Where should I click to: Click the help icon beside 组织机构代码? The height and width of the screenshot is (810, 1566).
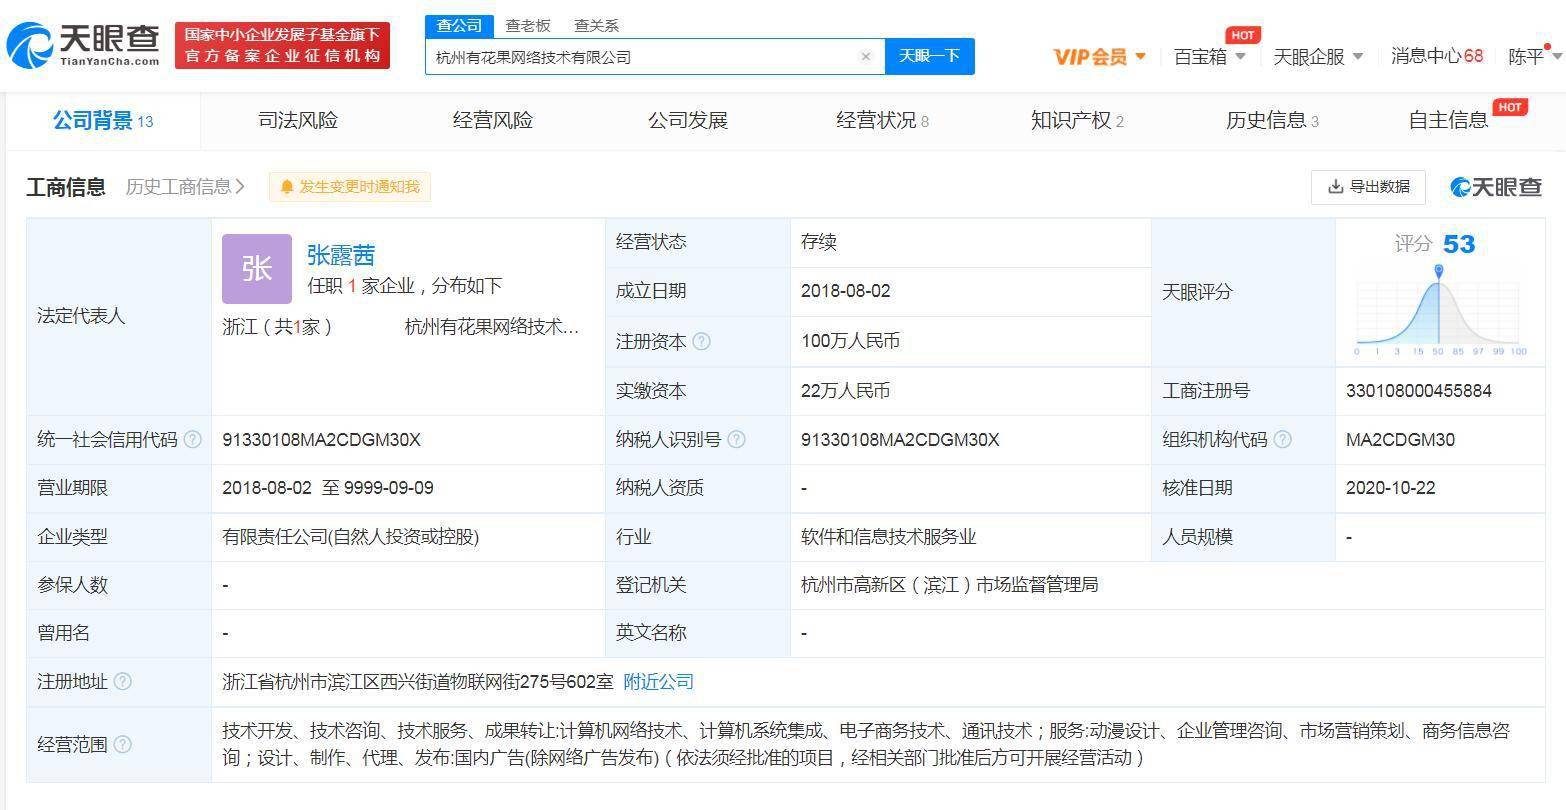click(1282, 439)
